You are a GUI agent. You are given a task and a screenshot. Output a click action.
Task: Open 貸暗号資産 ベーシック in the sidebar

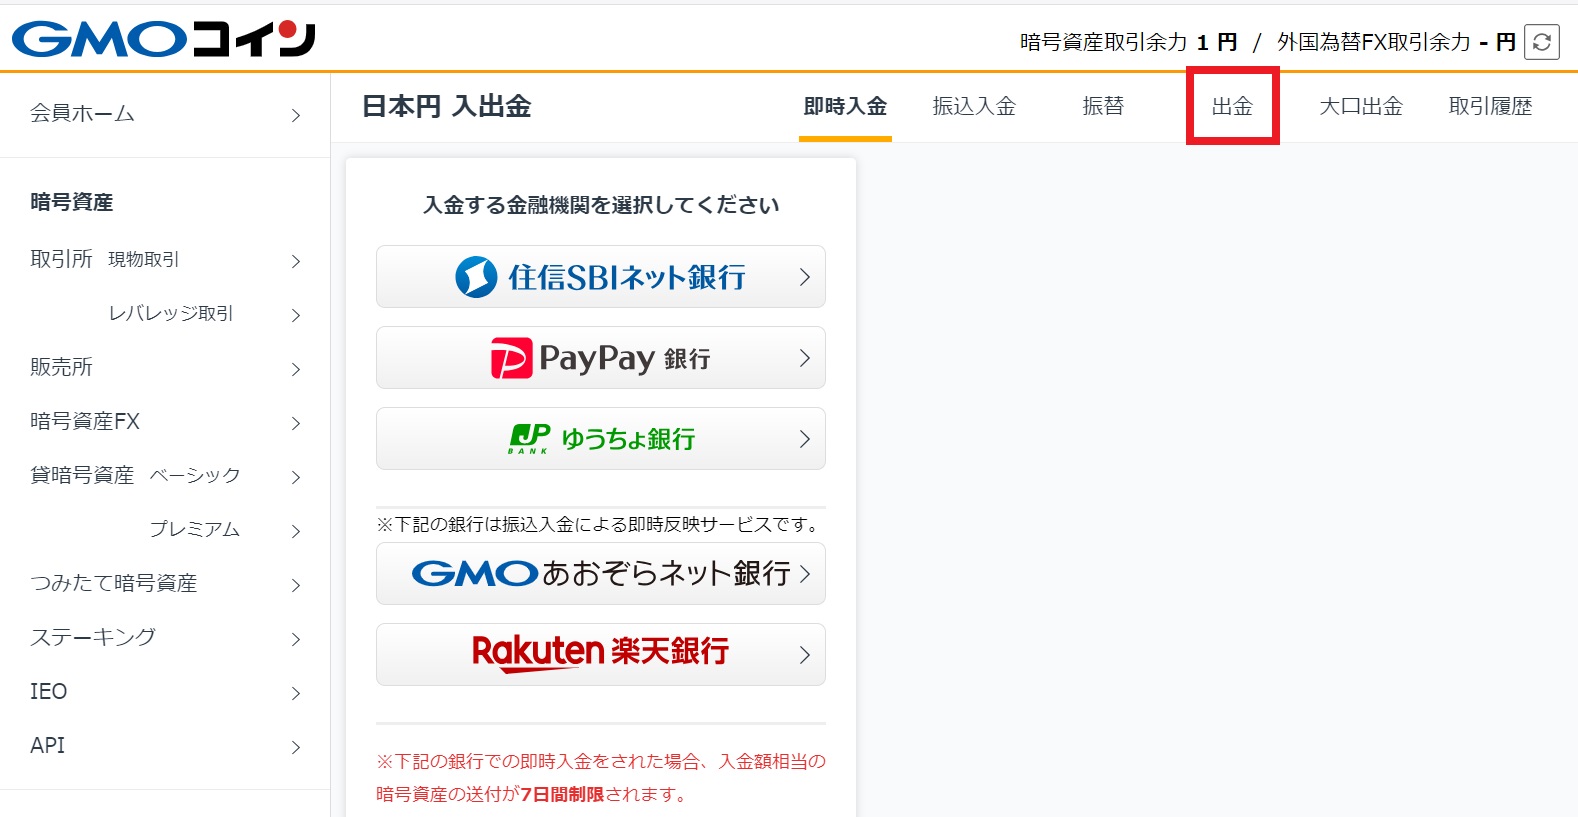165,476
